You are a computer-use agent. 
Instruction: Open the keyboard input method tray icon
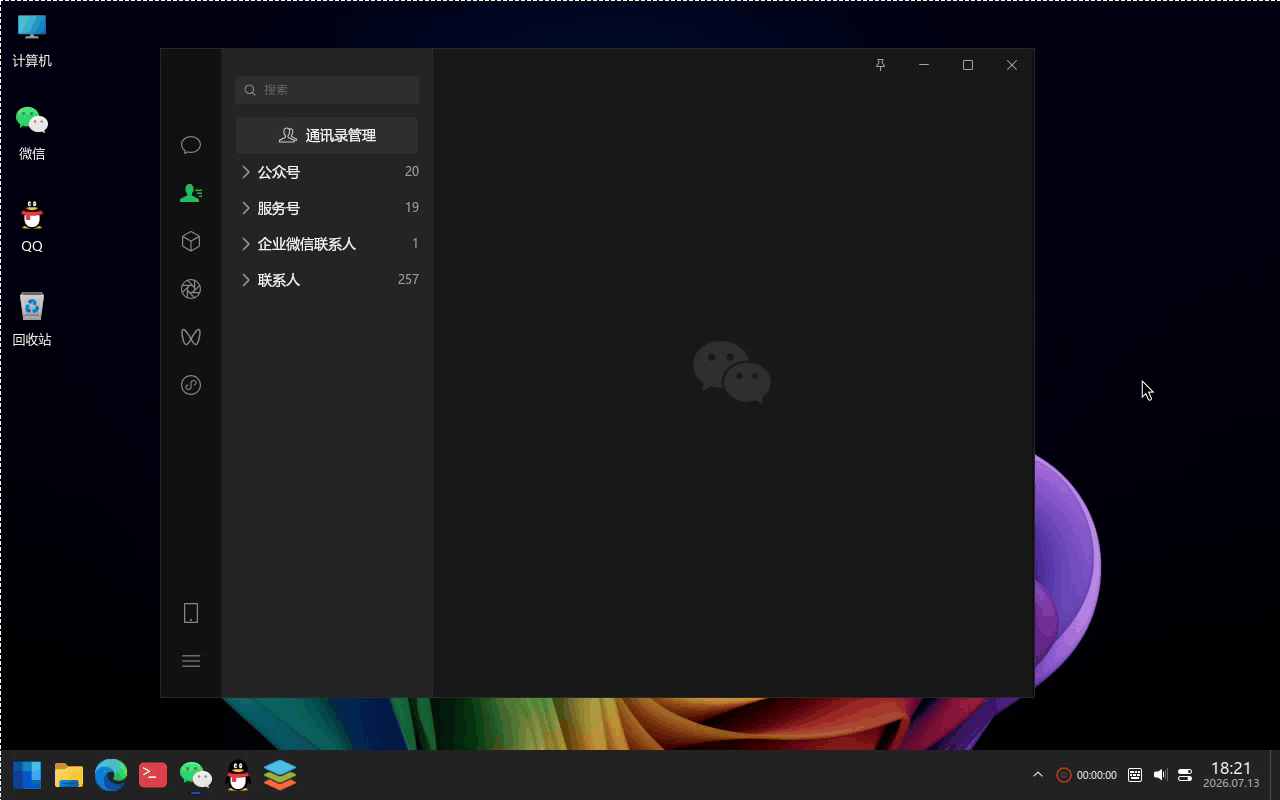point(1135,775)
